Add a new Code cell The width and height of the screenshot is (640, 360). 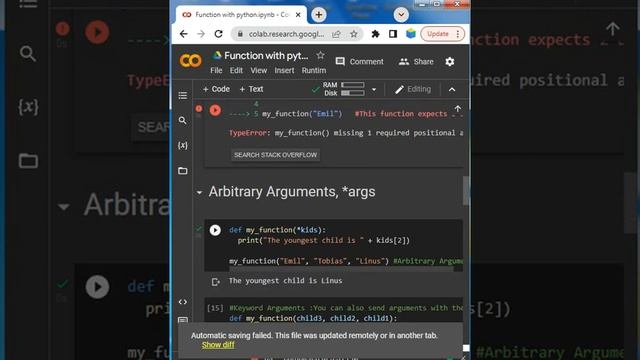[x=216, y=89]
